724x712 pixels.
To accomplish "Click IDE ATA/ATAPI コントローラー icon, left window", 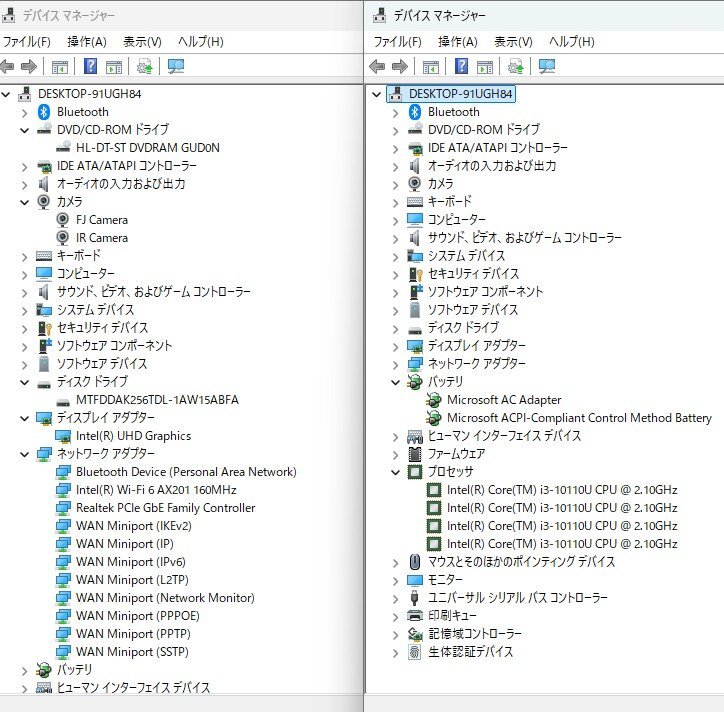I will [44, 166].
